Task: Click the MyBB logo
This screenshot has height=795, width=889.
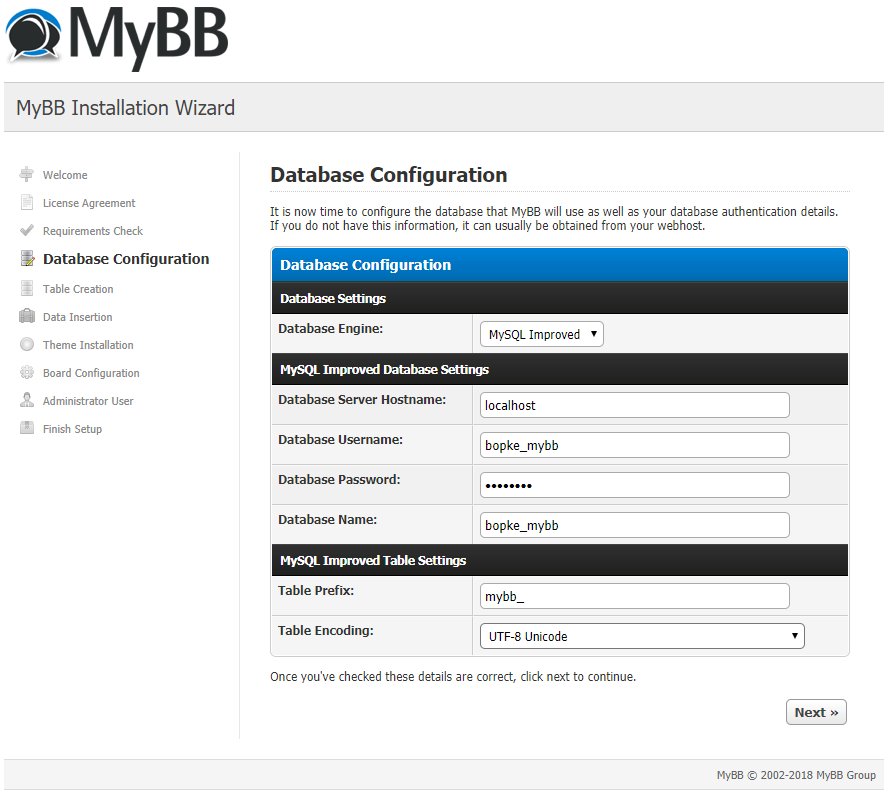Action: click(117, 37)
